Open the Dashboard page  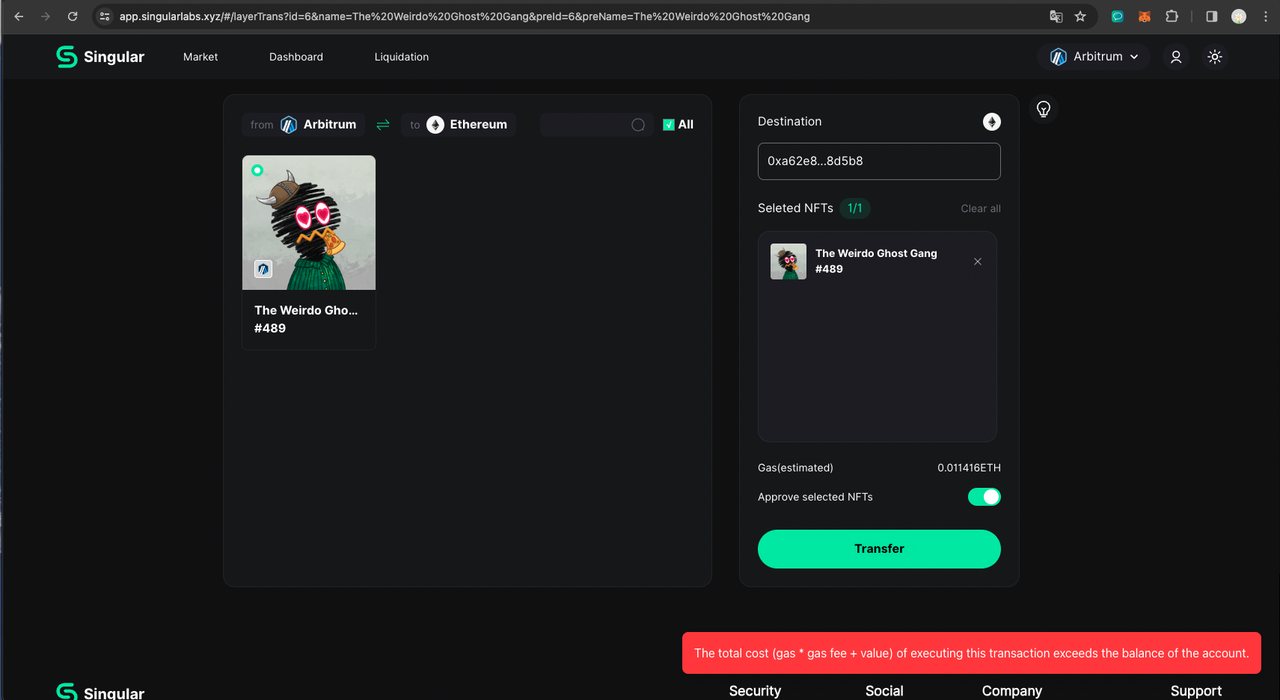[296, 57]
